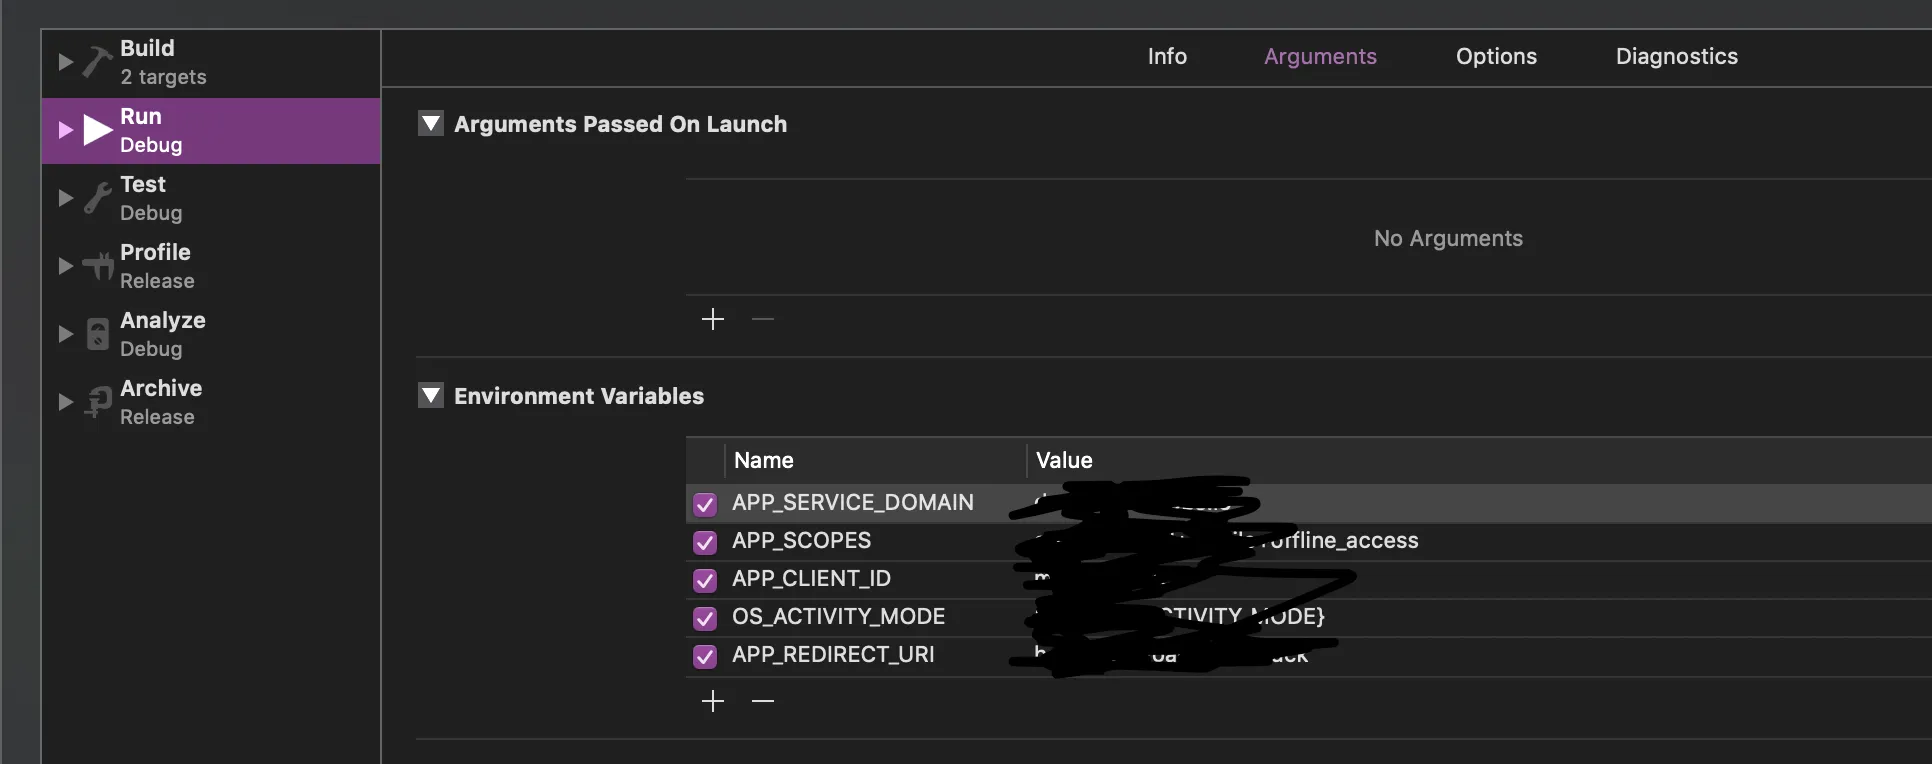This screenshot has height=764, width=1932.
Task: Remove selected environment variable with minus
Action: pos(763,701)
